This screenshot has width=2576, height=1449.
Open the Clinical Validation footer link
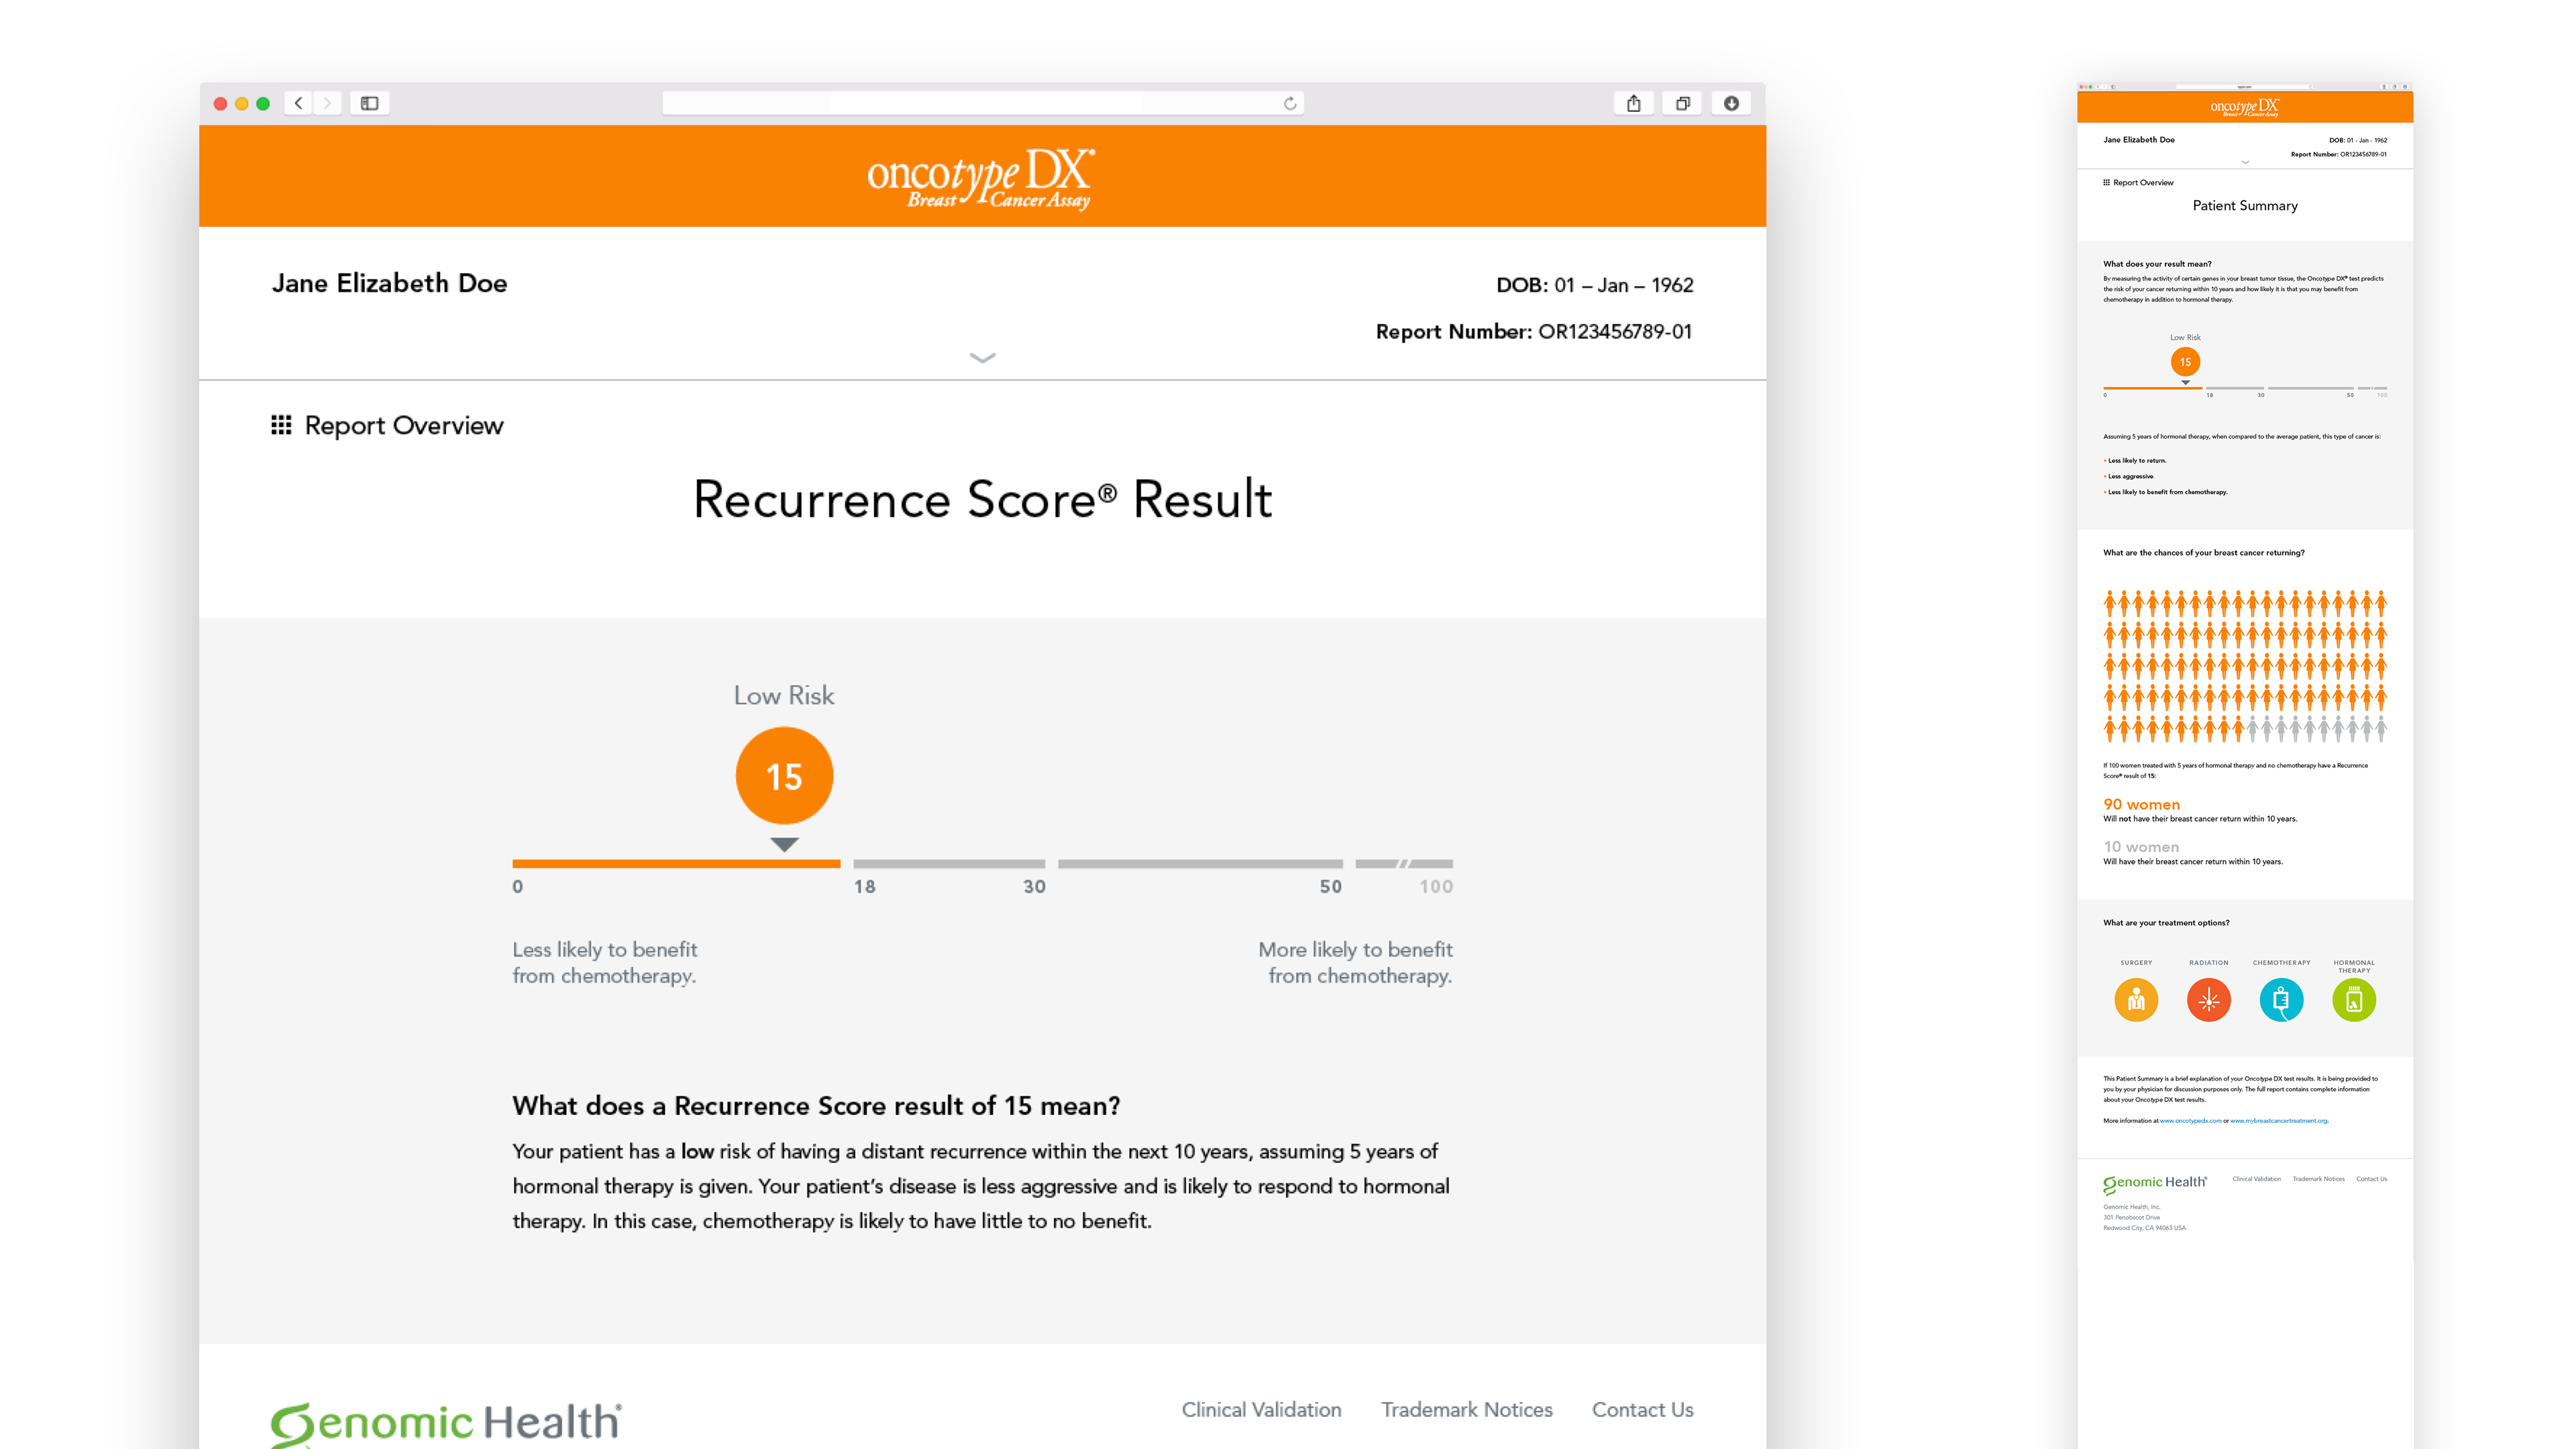tap(1261, 1409)
